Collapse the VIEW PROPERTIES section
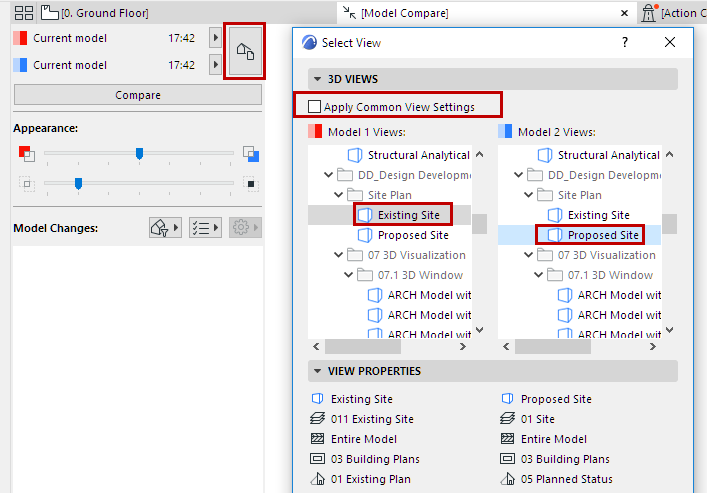 (317, 371)
